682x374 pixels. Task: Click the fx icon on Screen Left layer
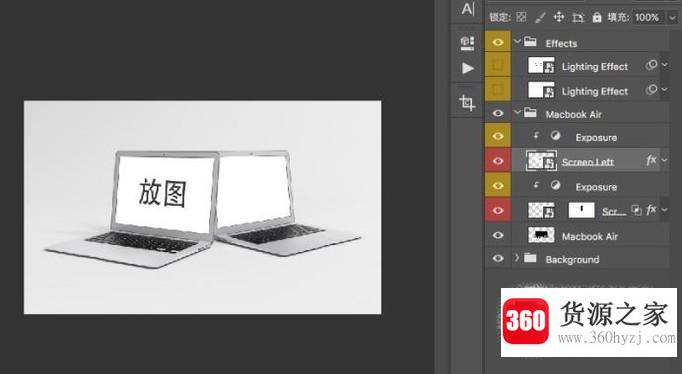651,160
